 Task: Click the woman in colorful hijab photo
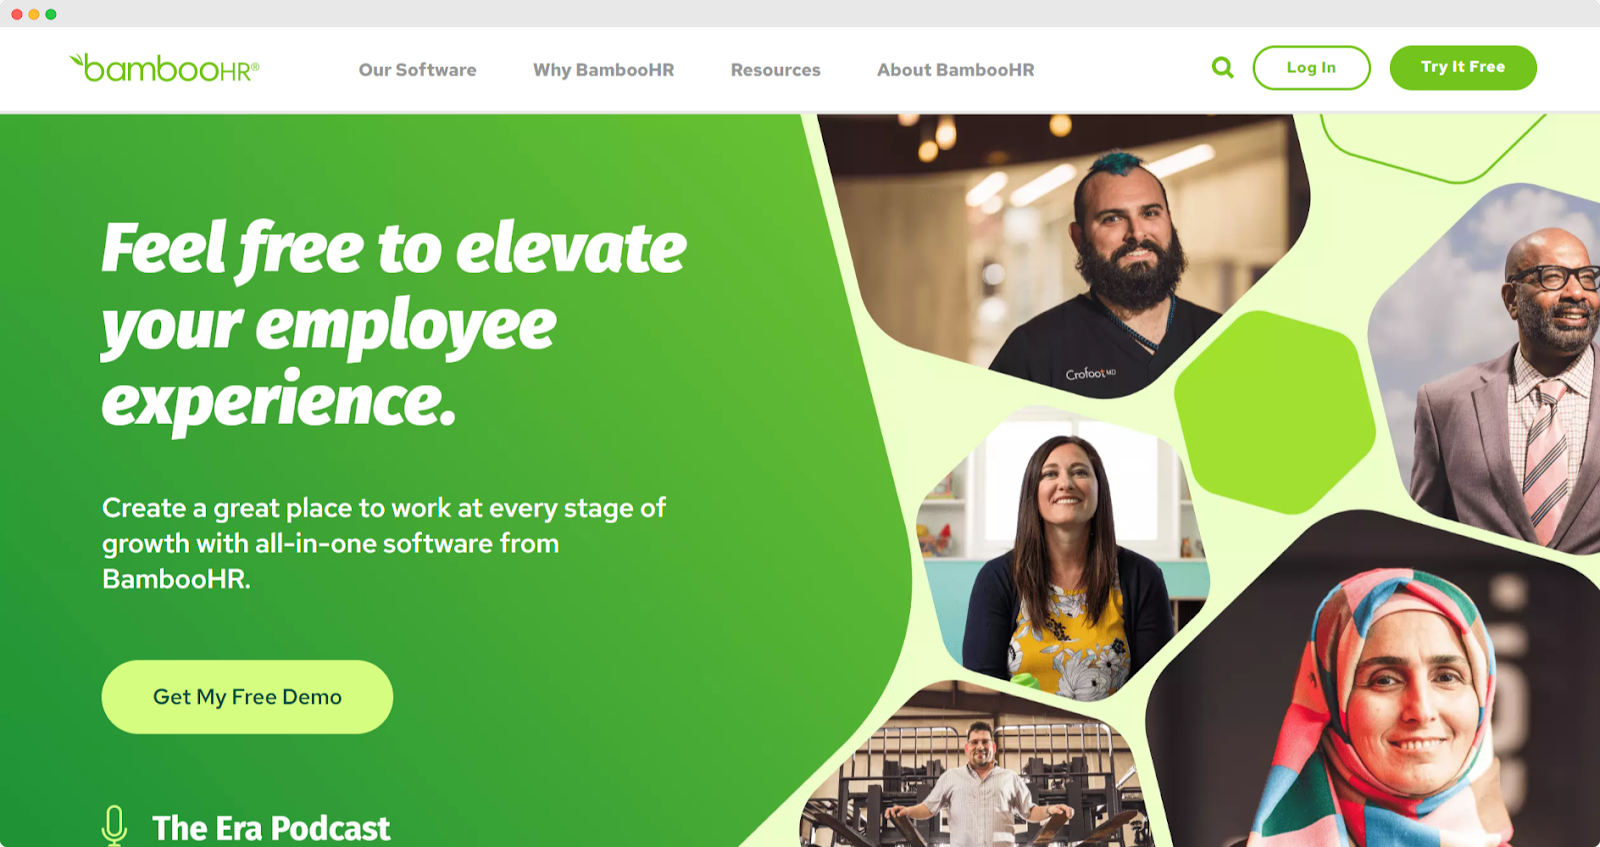pyautogui.click(x=1380, y=690)
